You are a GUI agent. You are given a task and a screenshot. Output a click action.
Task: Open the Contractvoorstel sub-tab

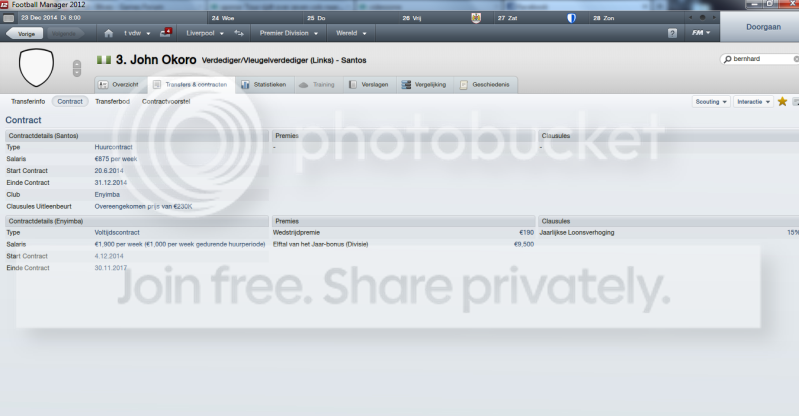[x=166, y=101]
